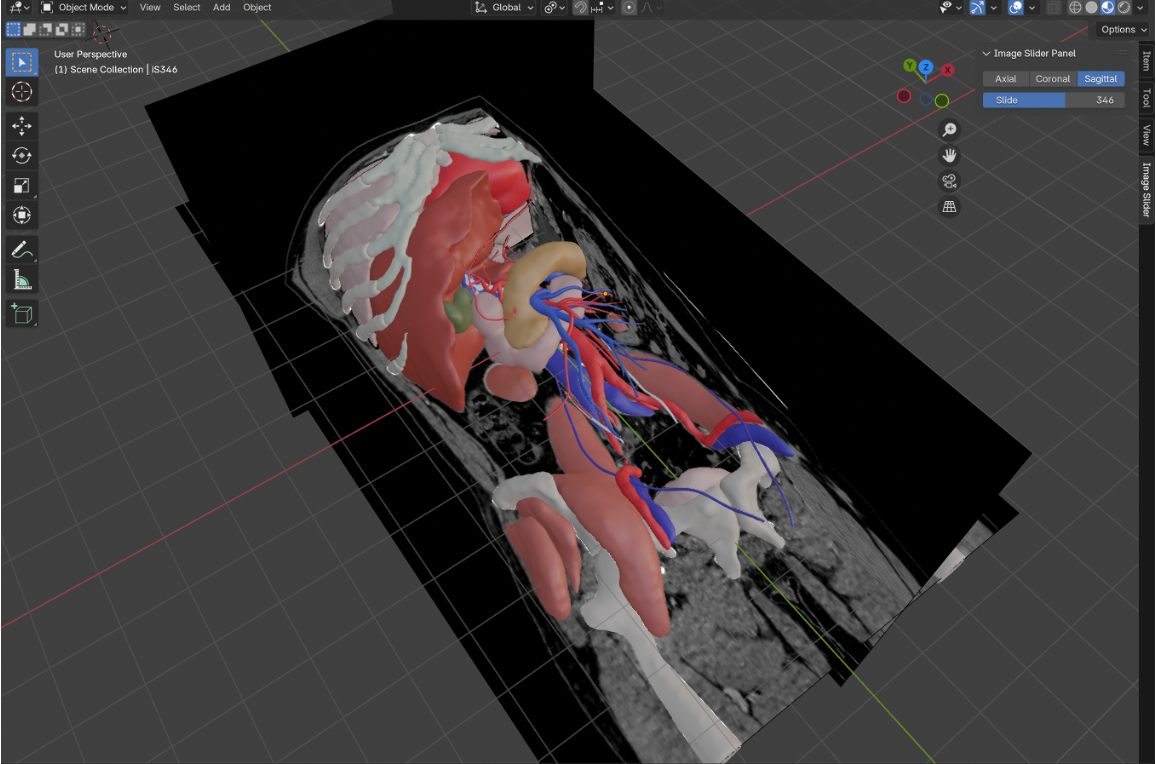Toggle wireframe viewport shading
The image size is (1156, 764).
(1075, 7)
